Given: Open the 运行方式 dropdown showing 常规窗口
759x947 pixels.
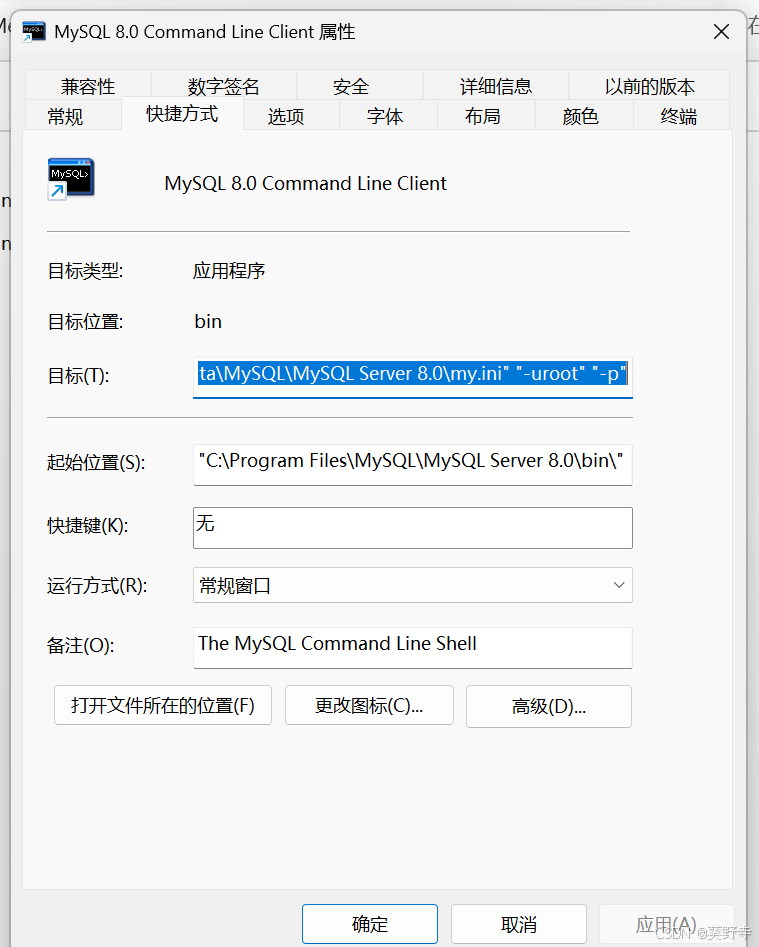Looking at the screenshot, I should click(x=412, y=585).
